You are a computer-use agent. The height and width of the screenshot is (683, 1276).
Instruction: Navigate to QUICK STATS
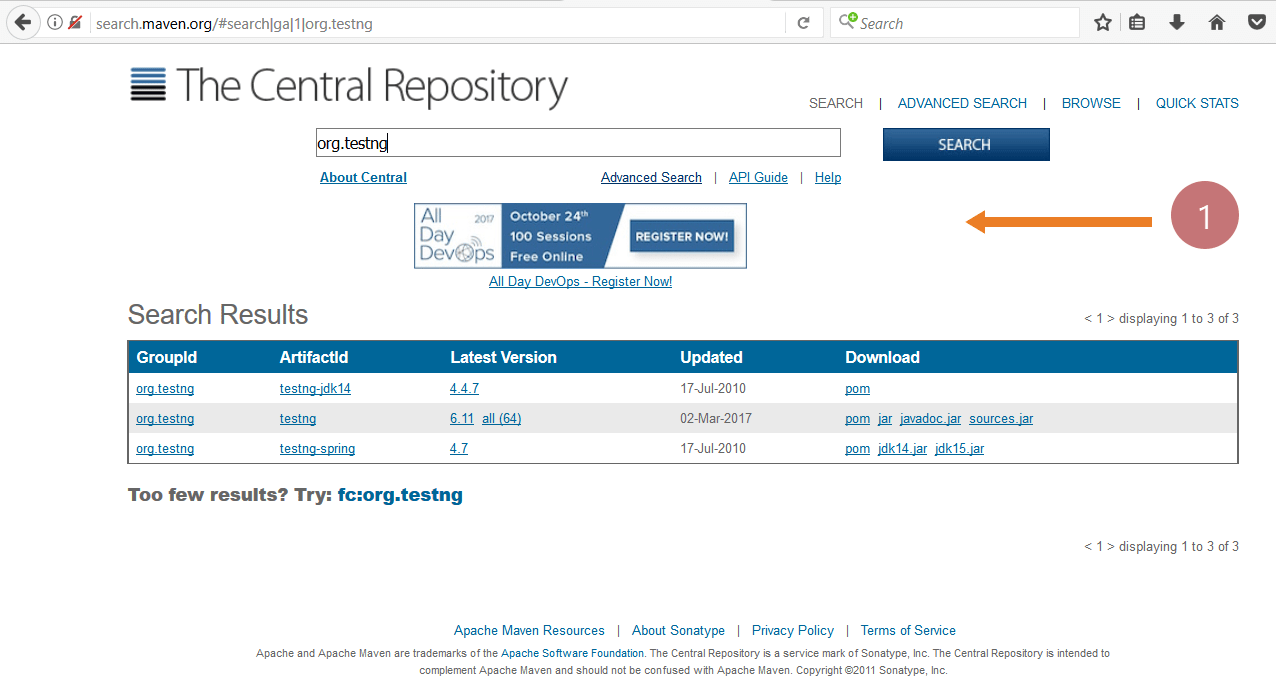point(1197,103)
